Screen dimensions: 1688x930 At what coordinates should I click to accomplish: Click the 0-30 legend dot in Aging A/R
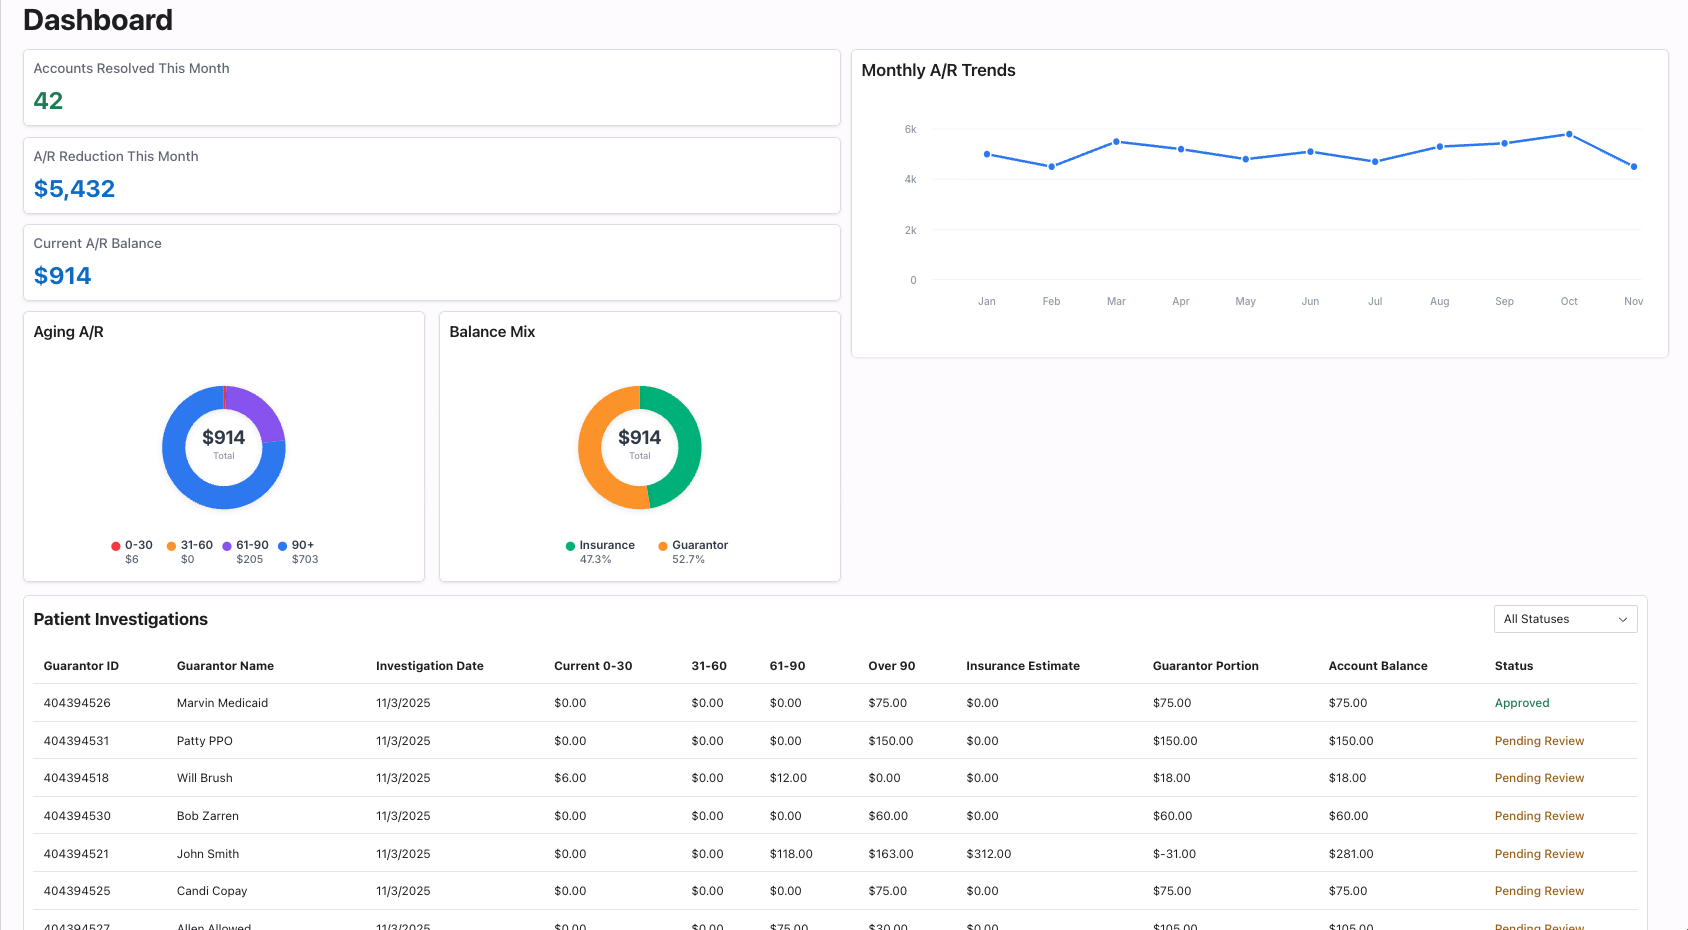(115, 545)
